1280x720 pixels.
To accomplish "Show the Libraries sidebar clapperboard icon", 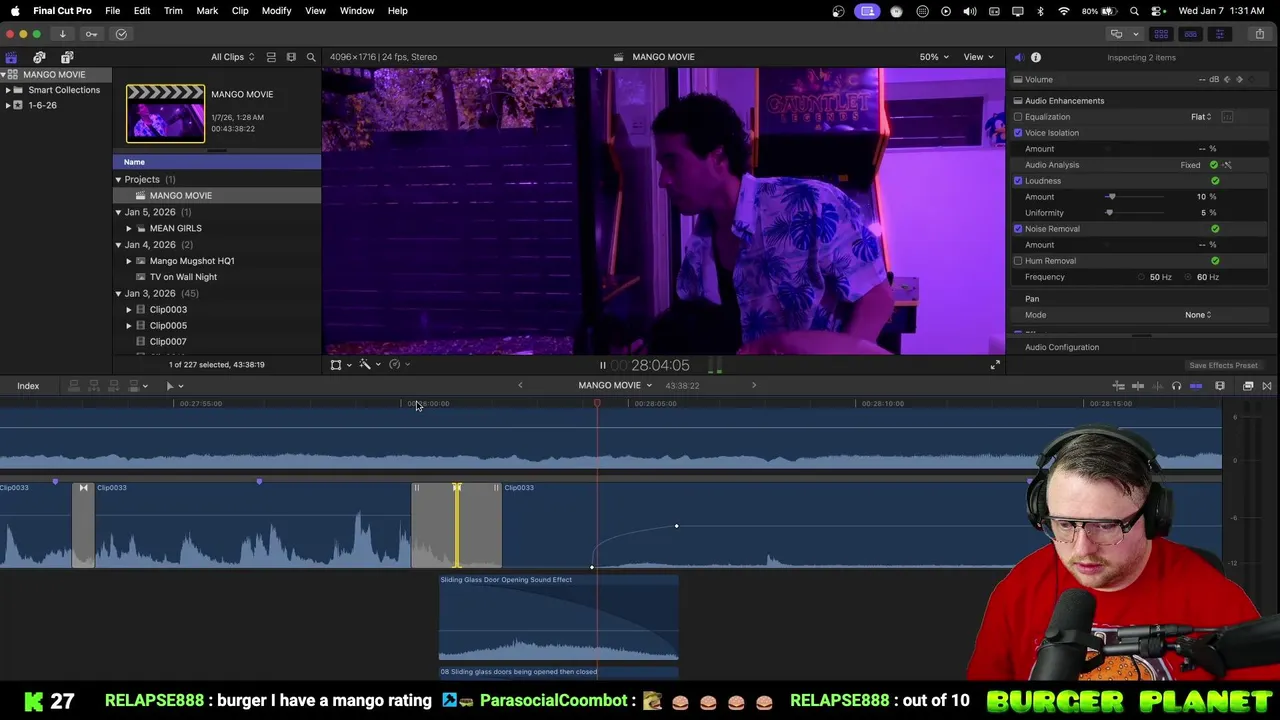I will tap(11, 57).
